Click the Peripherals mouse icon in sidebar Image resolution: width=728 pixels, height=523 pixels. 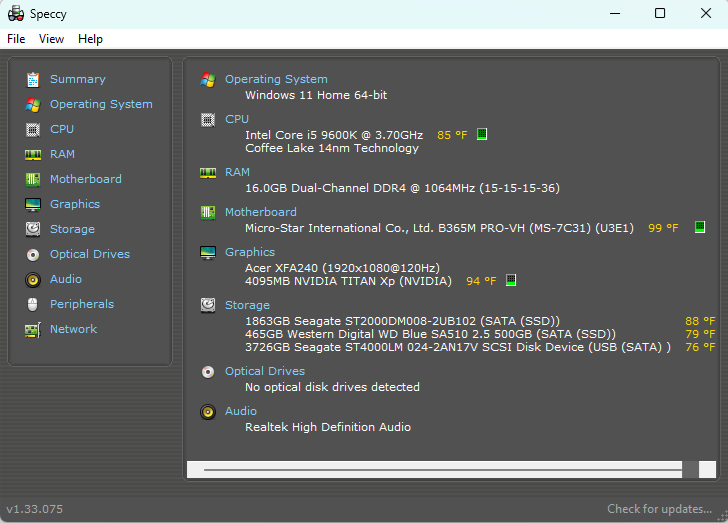[x=32, y=305]
